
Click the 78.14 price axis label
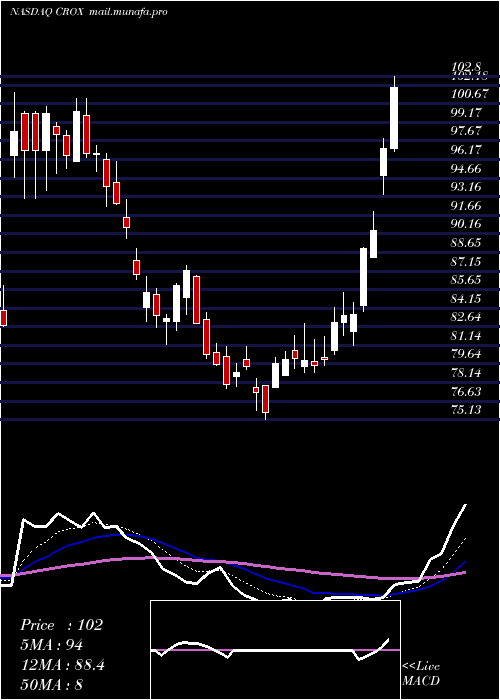coord(467,373)
